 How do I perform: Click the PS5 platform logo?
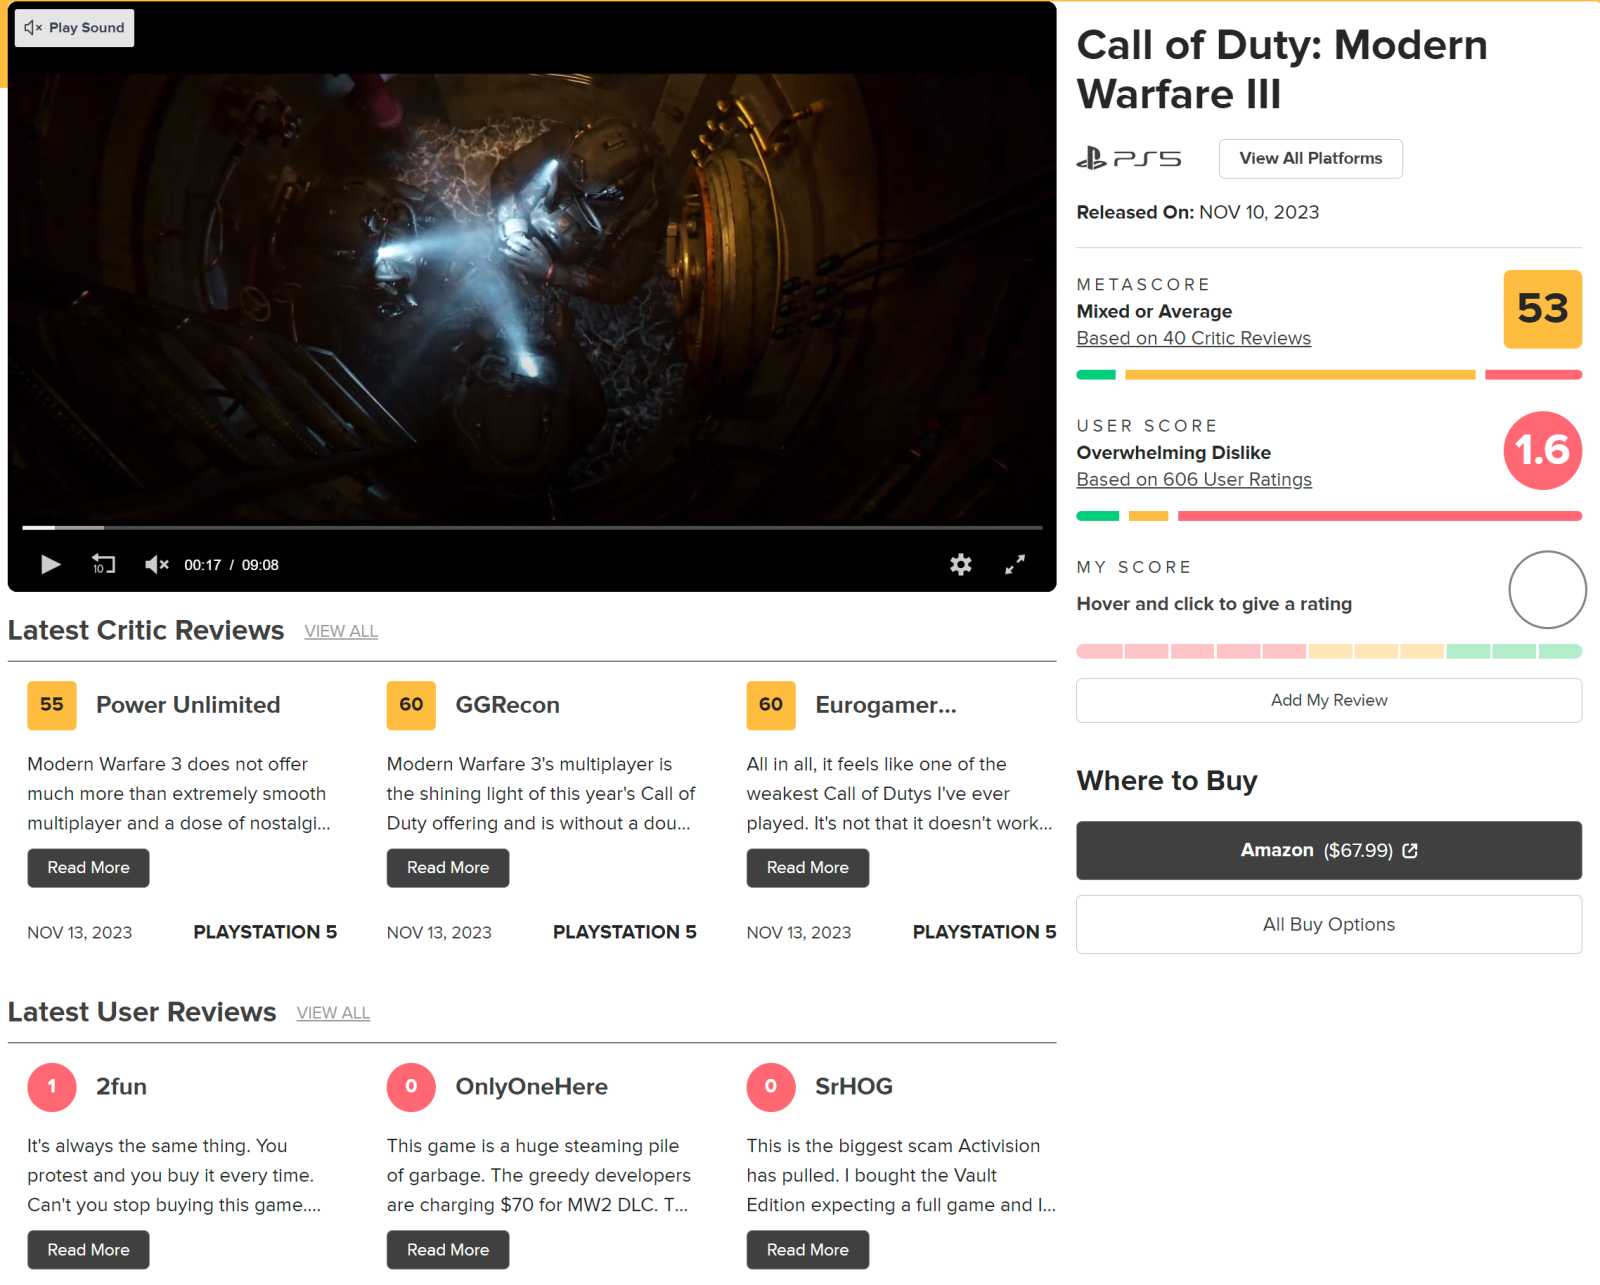tap(1129, 159)
